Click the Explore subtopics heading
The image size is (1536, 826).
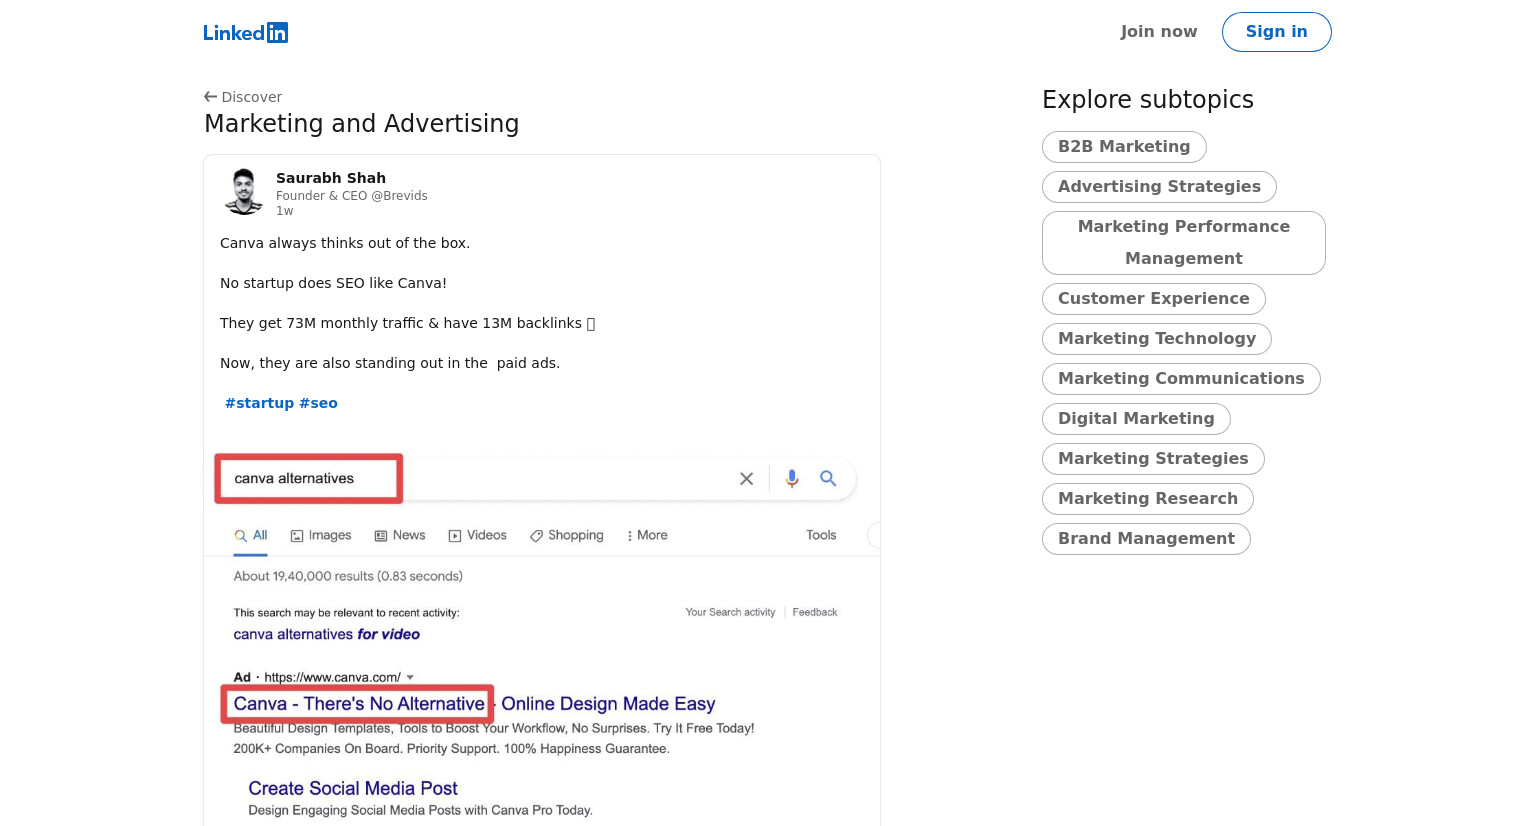pyautogui.click(x=1147, y=100)
